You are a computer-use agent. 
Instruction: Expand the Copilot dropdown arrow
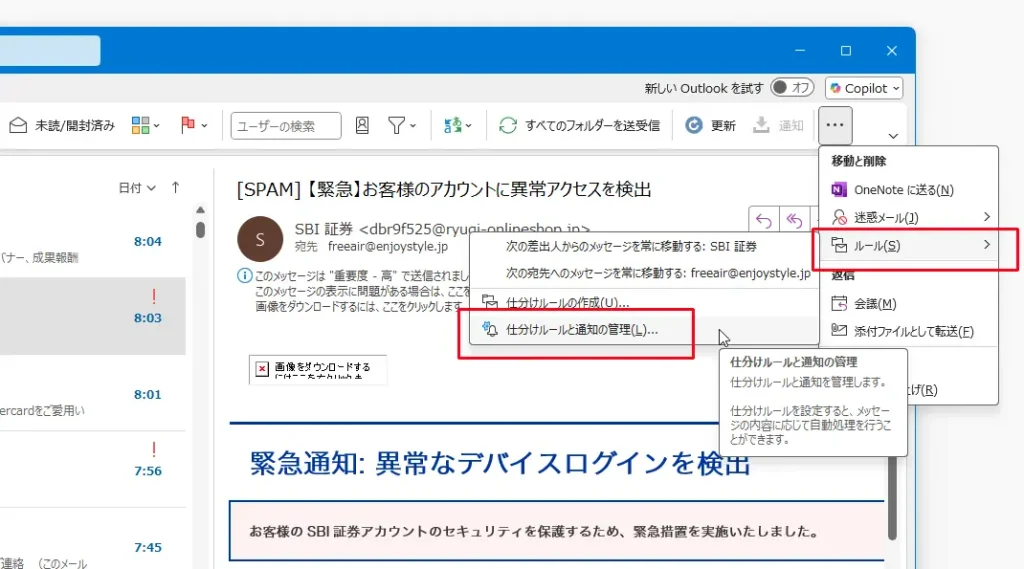pos(896,89)
